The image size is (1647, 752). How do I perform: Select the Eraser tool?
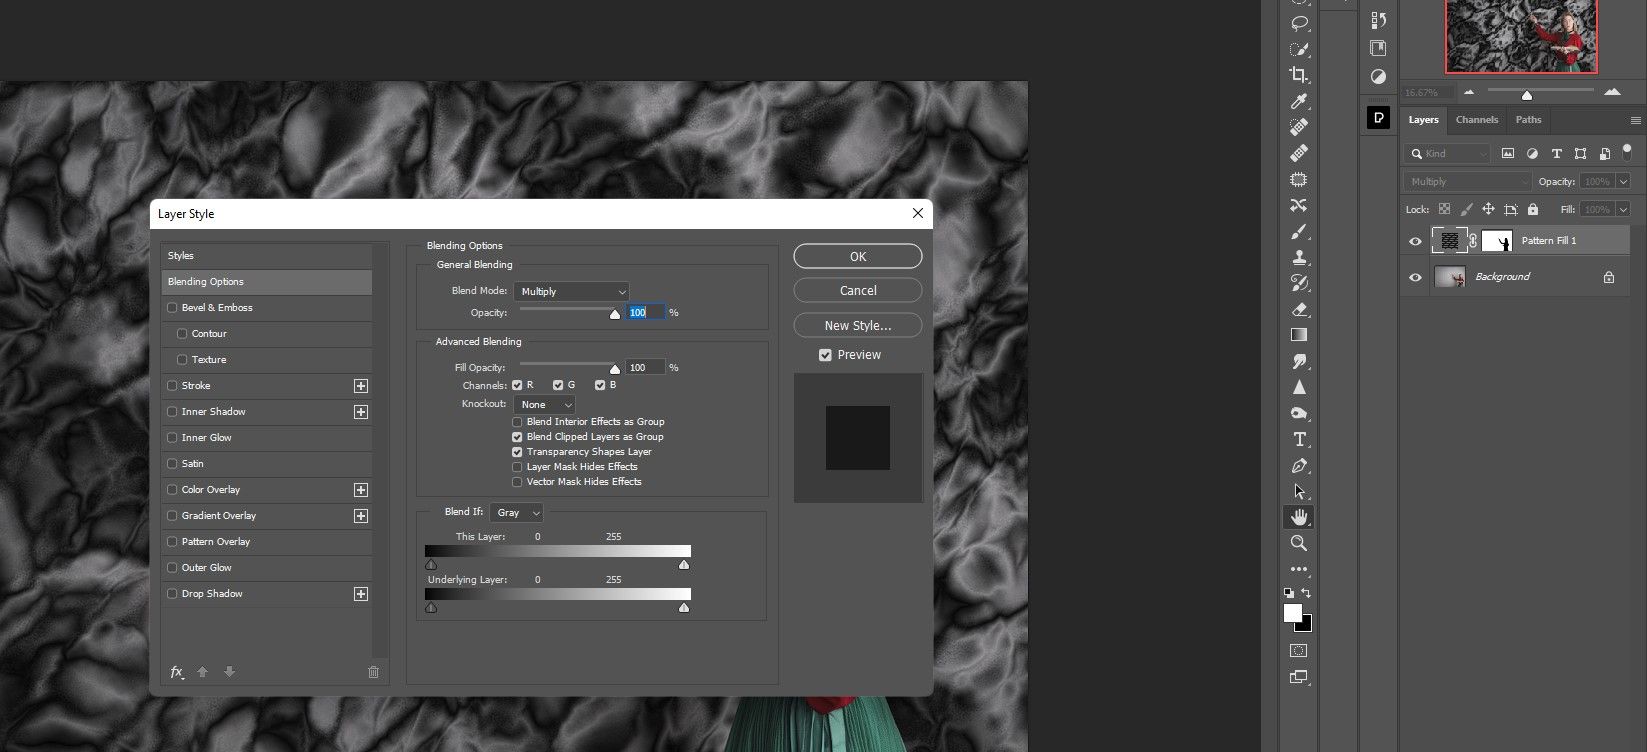pos(1299,309)
